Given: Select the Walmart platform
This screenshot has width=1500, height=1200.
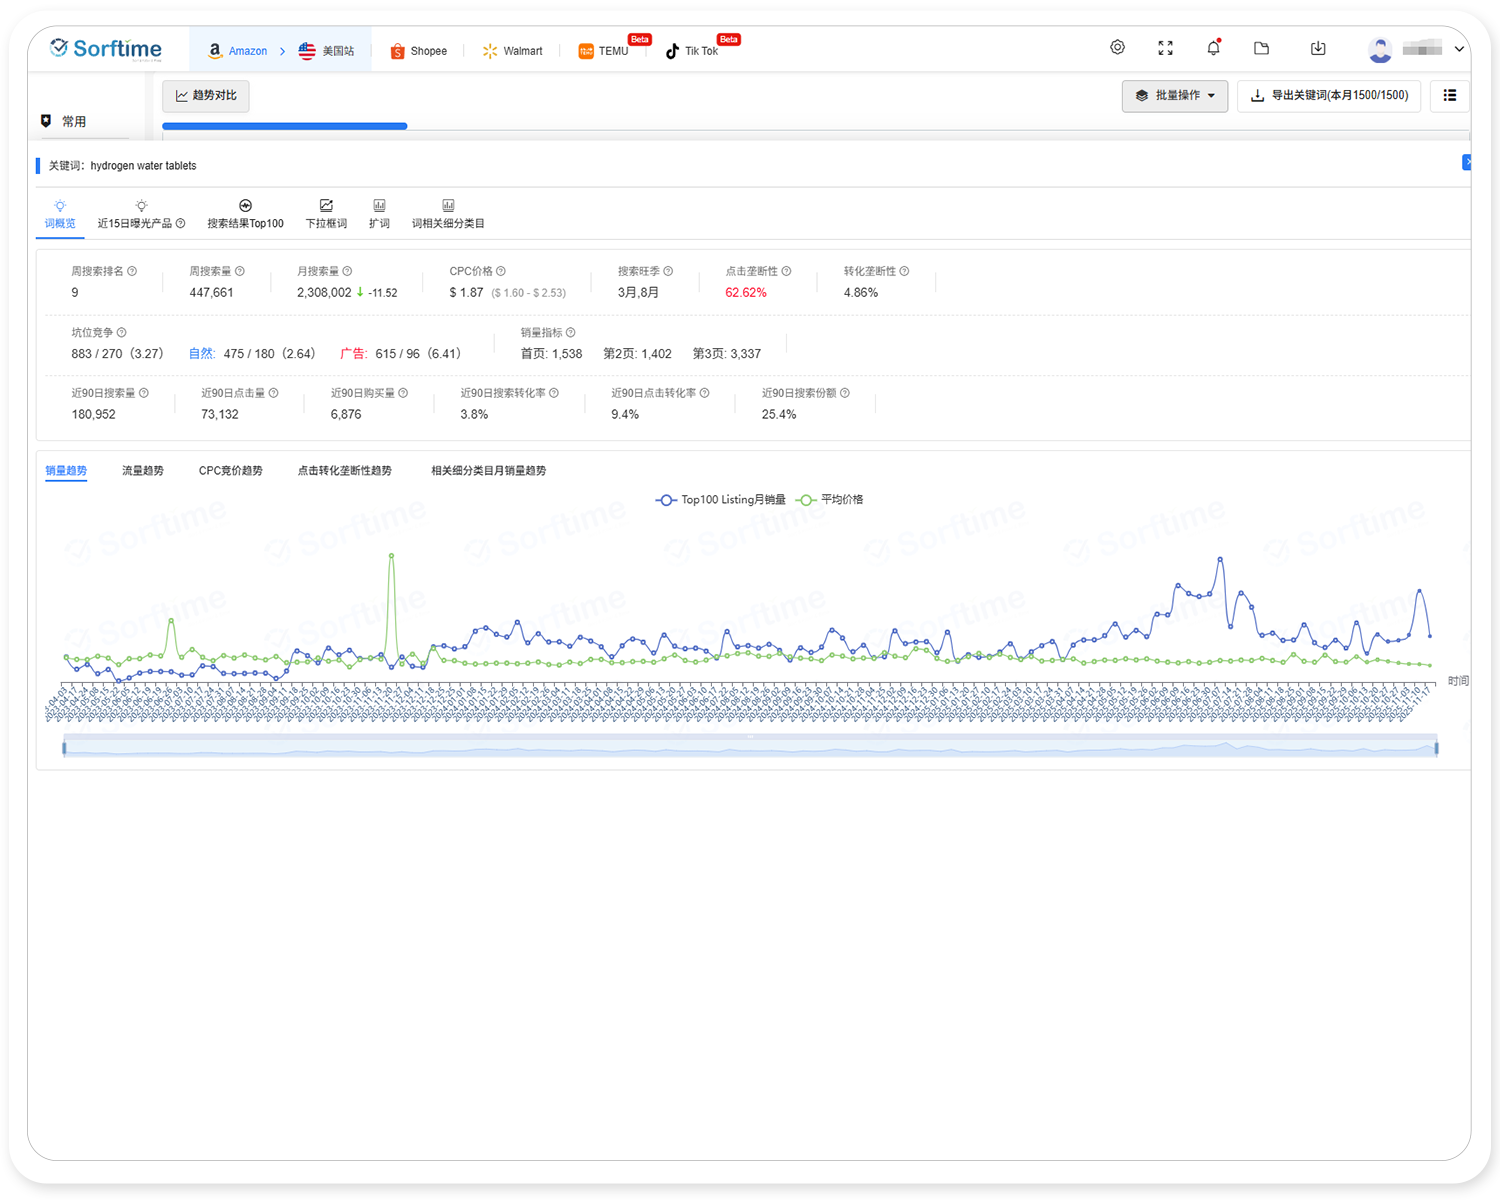Looking at the screenshot, I should (x=512, y=51).
